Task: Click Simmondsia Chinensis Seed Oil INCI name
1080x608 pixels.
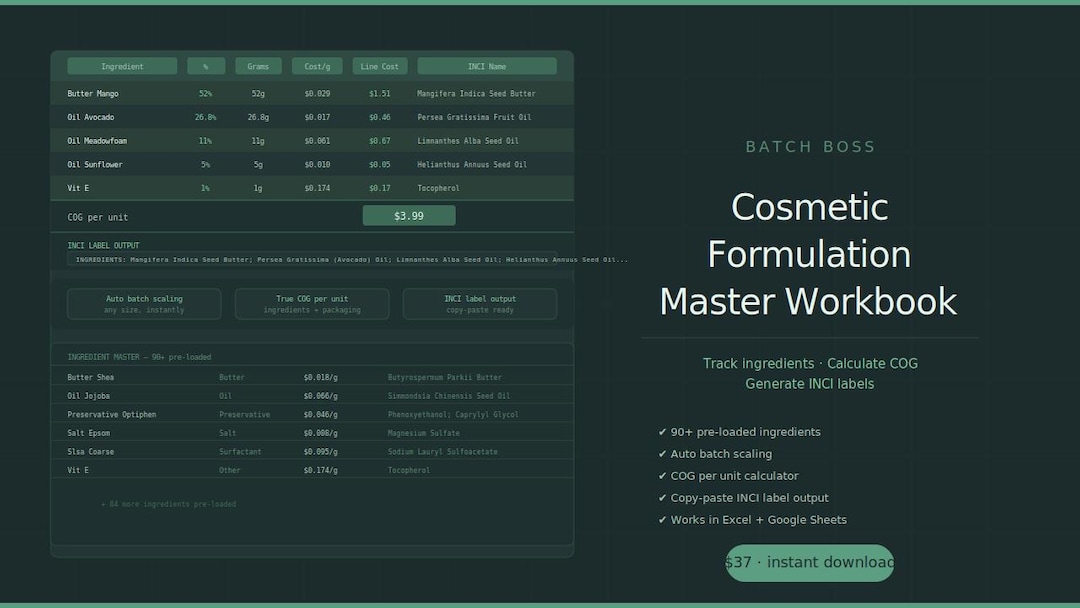Action: coord(449,396)
